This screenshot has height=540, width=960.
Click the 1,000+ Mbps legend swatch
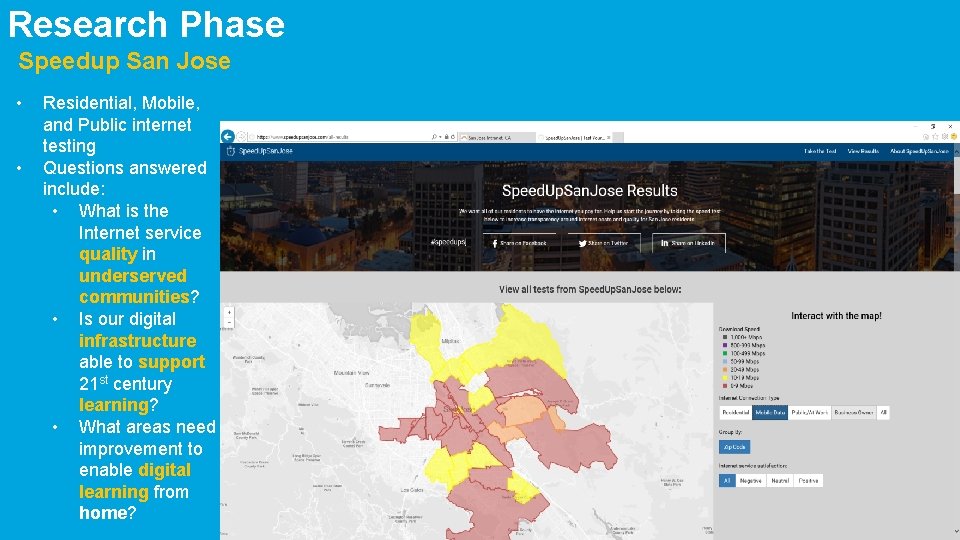[725, 337]
